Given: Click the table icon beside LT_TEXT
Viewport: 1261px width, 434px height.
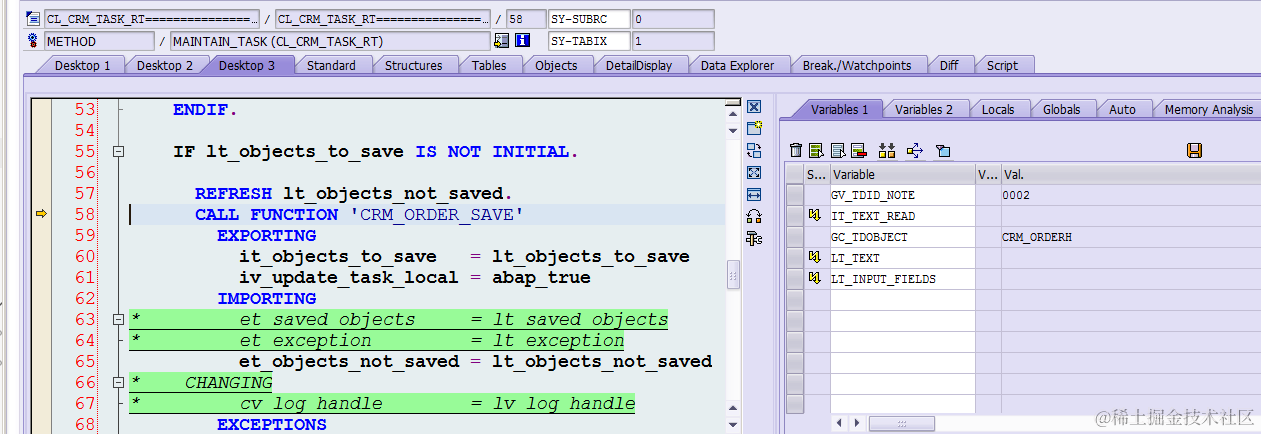Looking at the screenshot, I should coord(815,258).
